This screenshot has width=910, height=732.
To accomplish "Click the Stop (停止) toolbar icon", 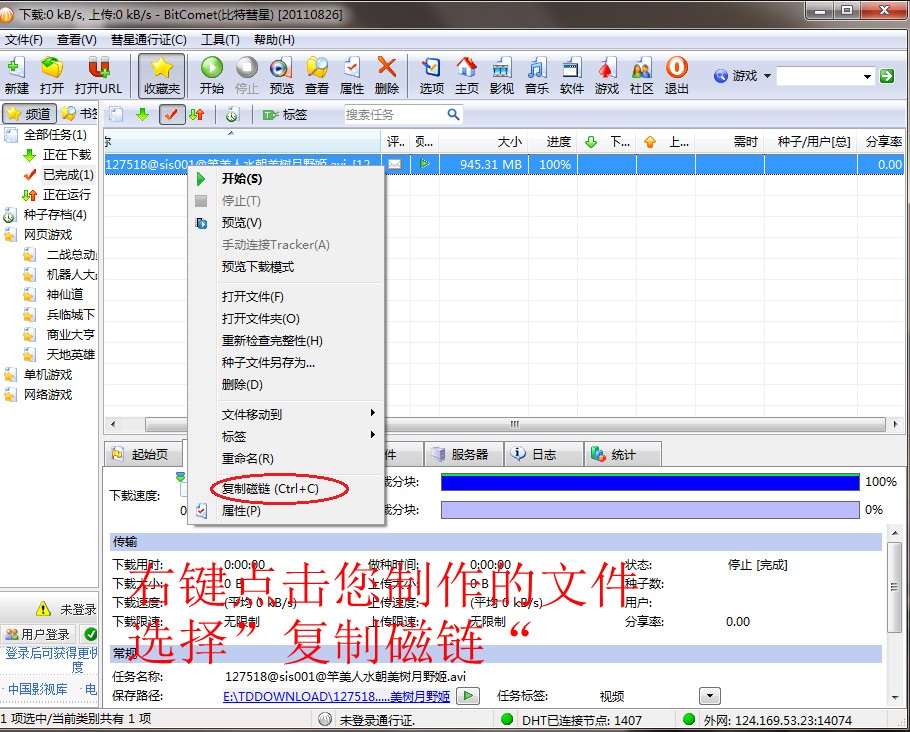I will (x=247, y=75).
